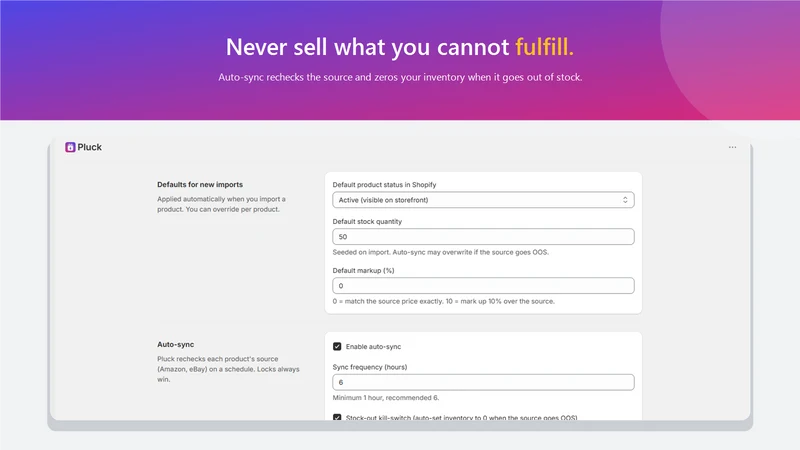Viewport: 800px width, 450px height.
Task: Click the 'Auto-sync' section heading
Action: tap(176, 344)
